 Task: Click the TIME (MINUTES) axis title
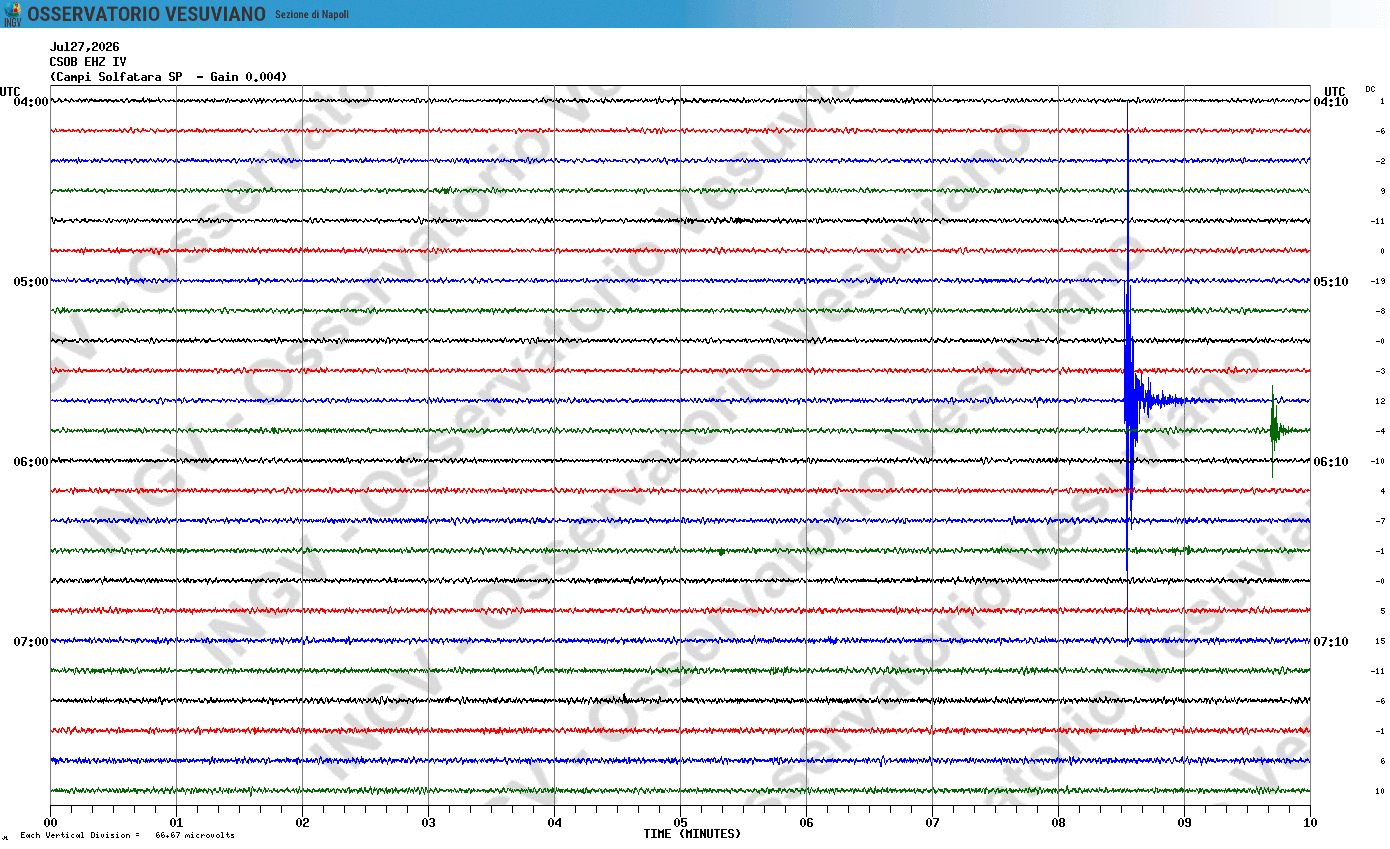click(692, 834)
